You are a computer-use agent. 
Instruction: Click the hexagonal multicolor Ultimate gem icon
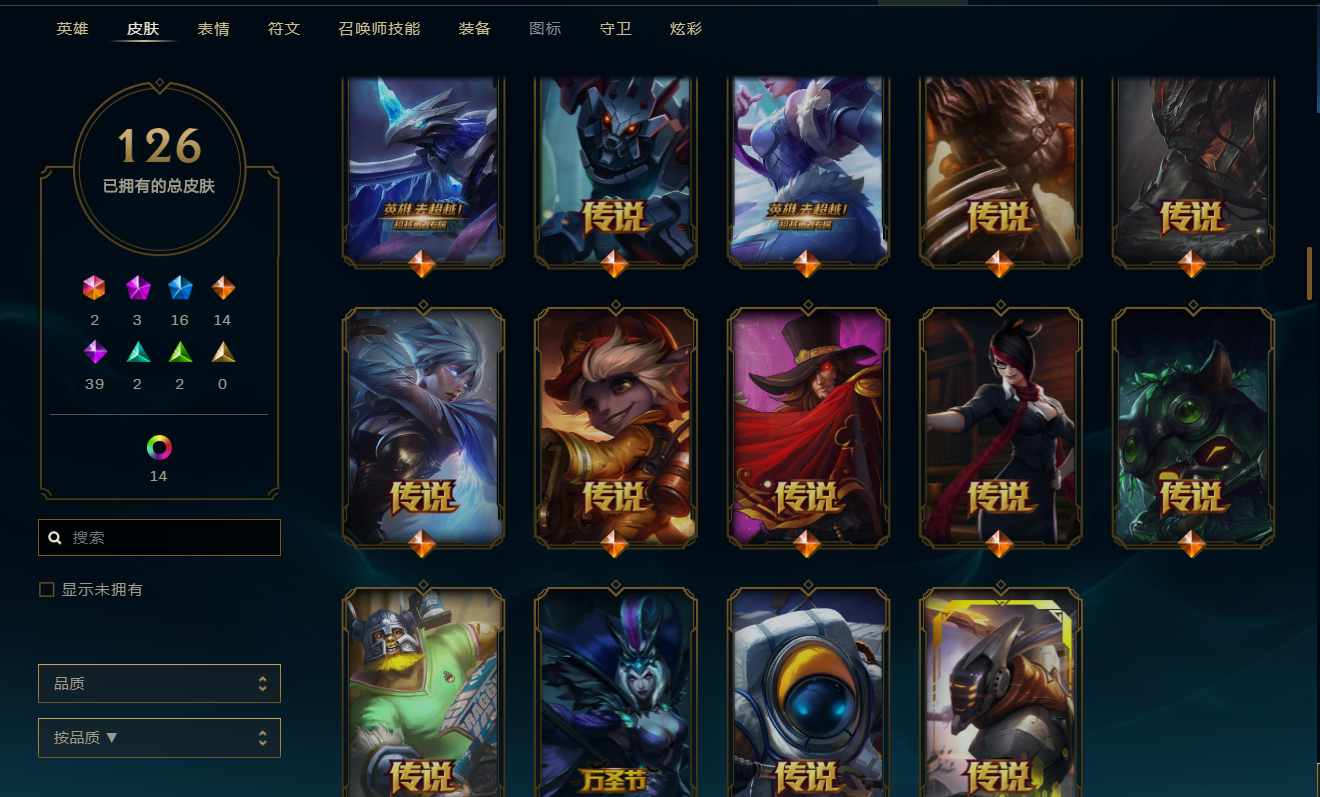(94, 288)
